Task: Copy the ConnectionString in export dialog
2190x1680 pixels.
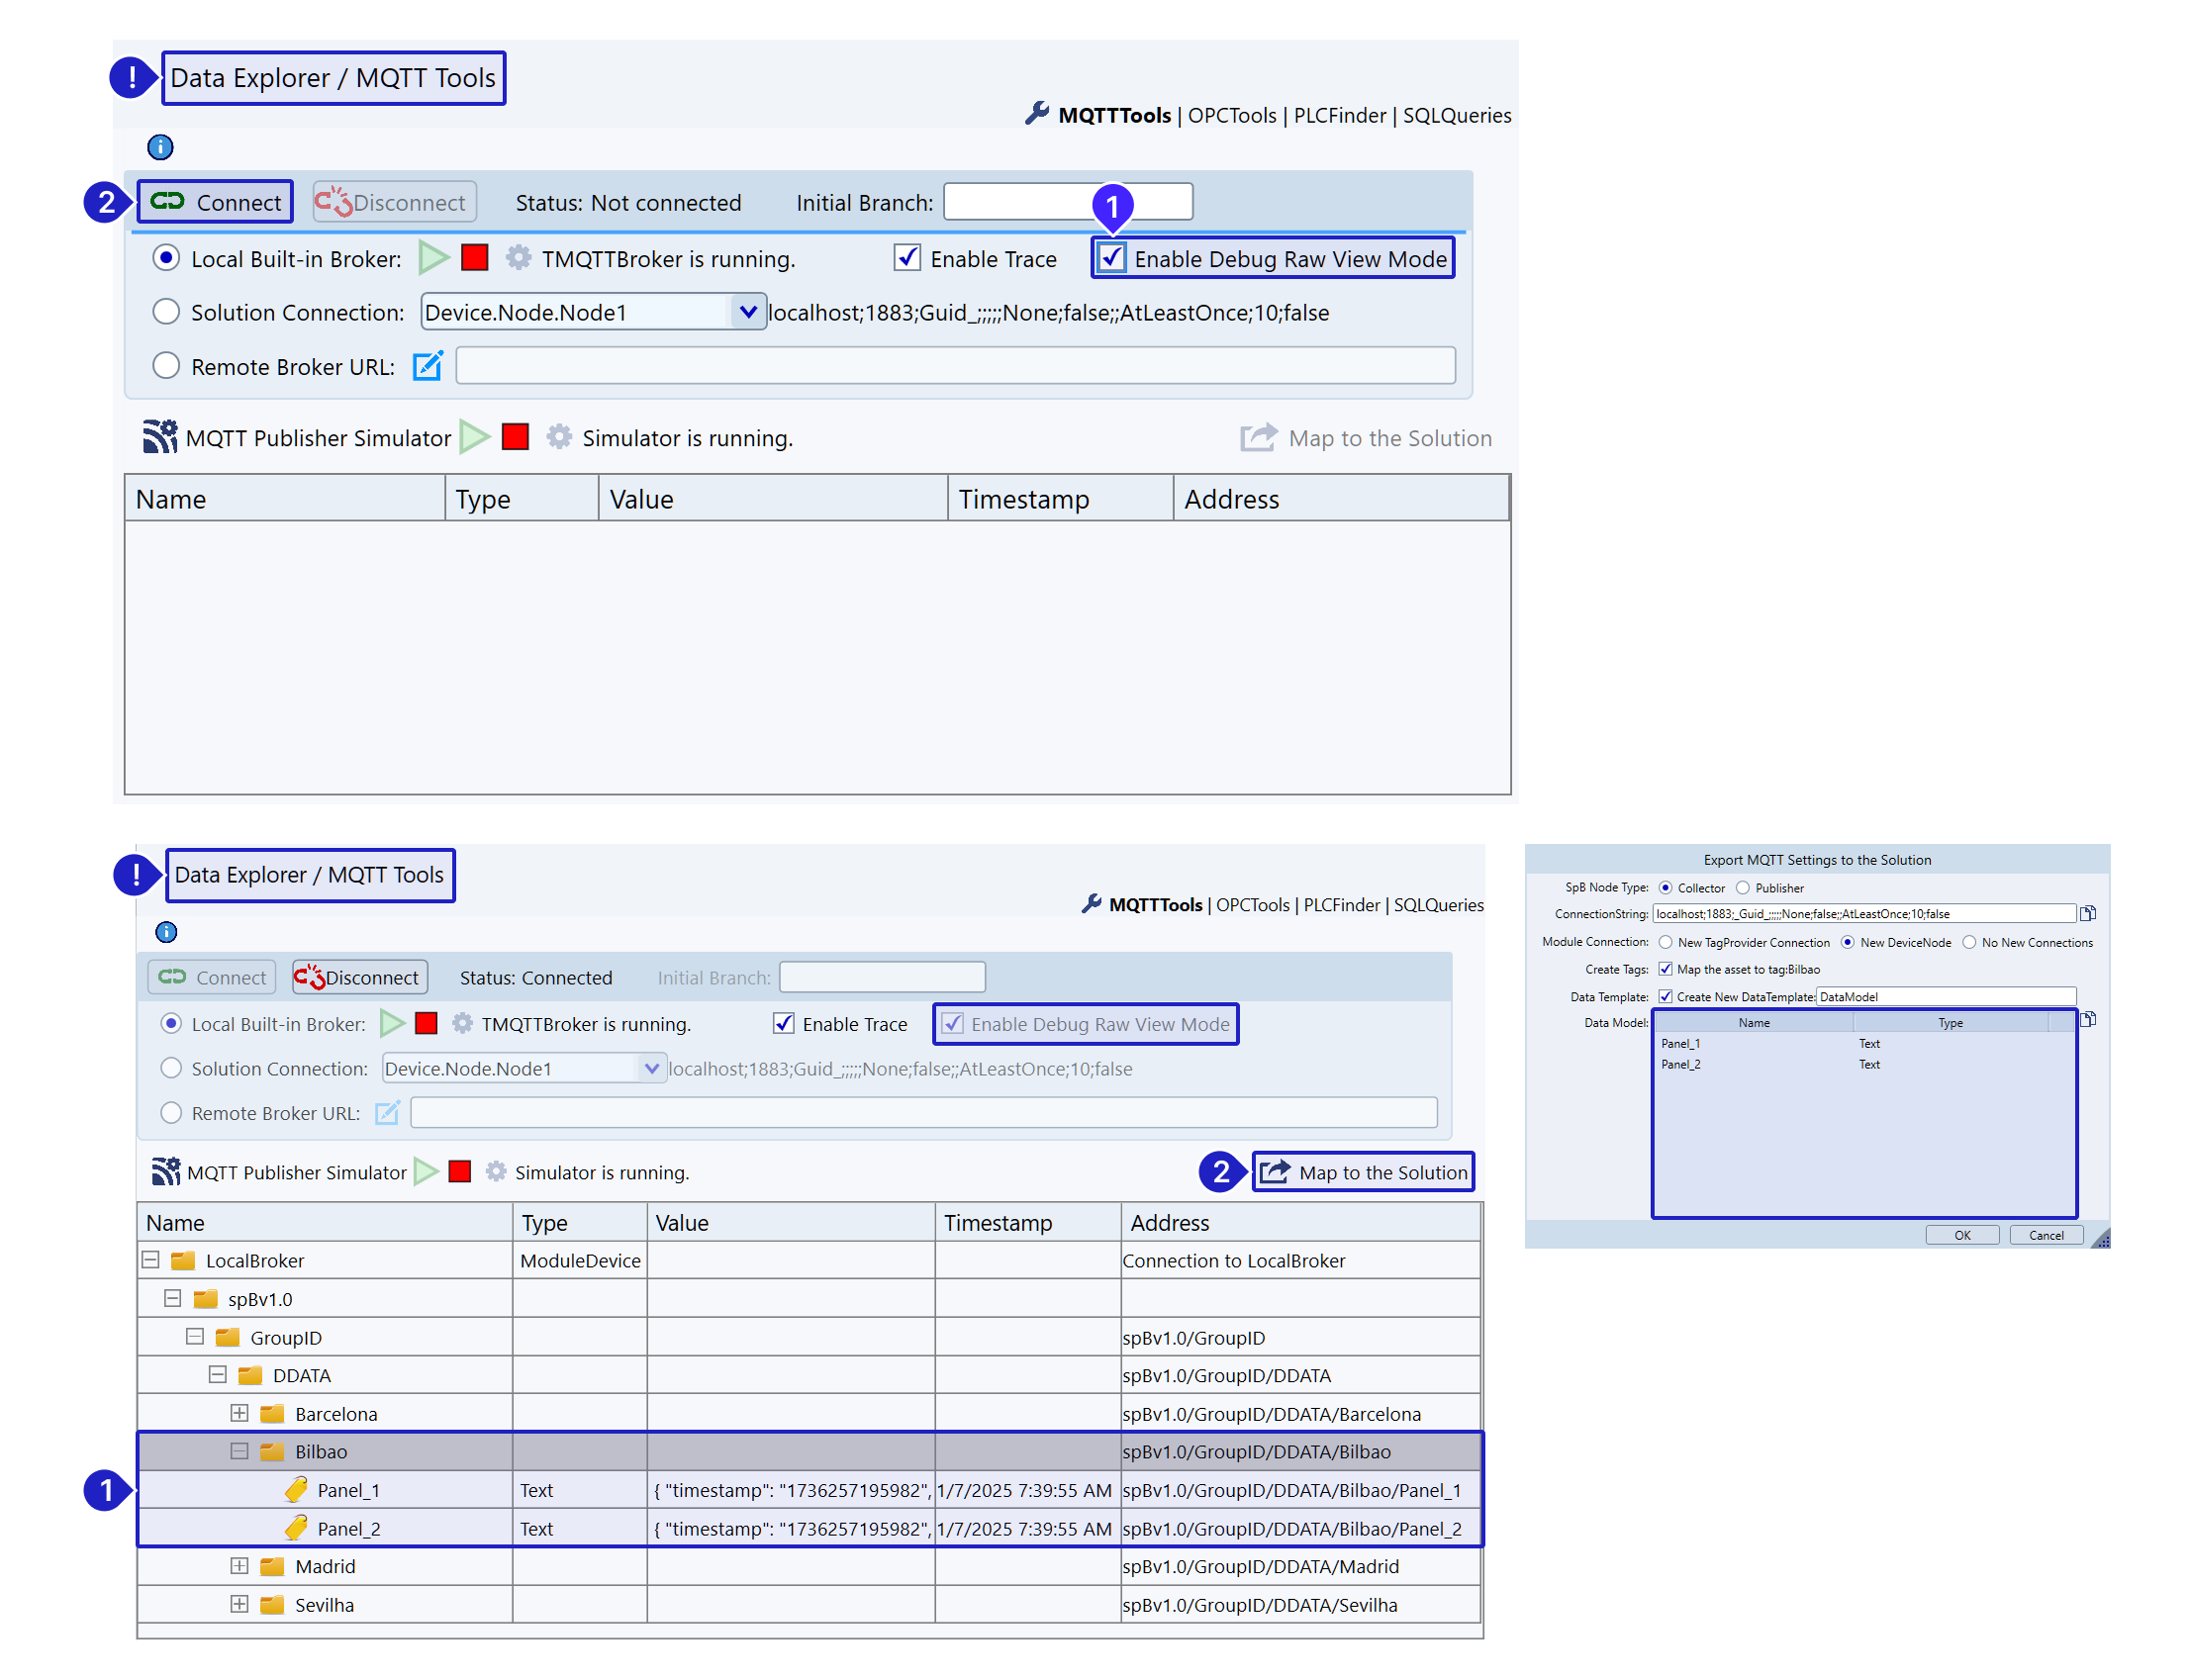Action: coord(2088,913)
